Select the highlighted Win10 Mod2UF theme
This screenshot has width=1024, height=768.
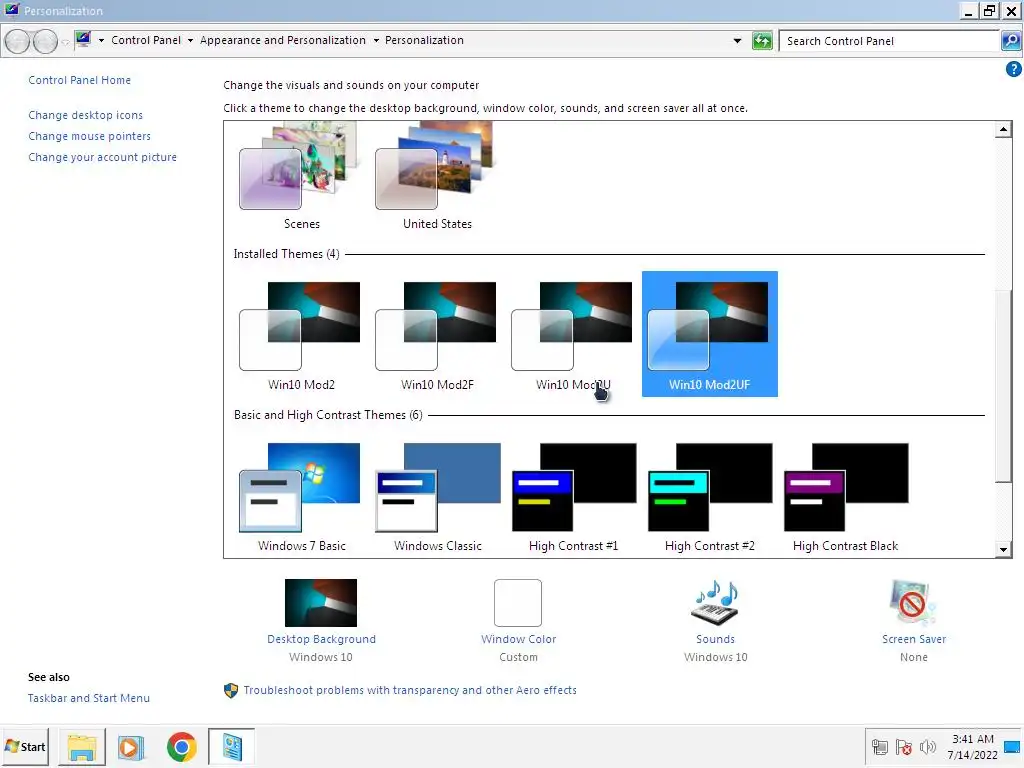click(709, 334)
